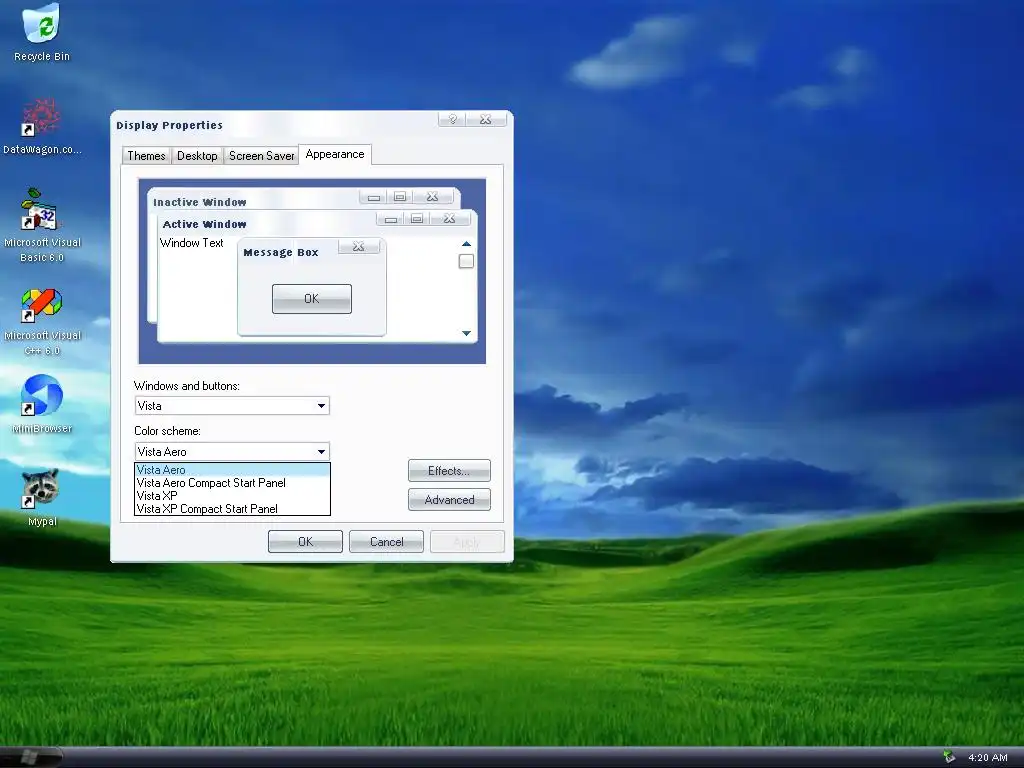This screenshot has width=1024, height=768.
Task: Select the Appearance tab
Action: tap(335, 154)
